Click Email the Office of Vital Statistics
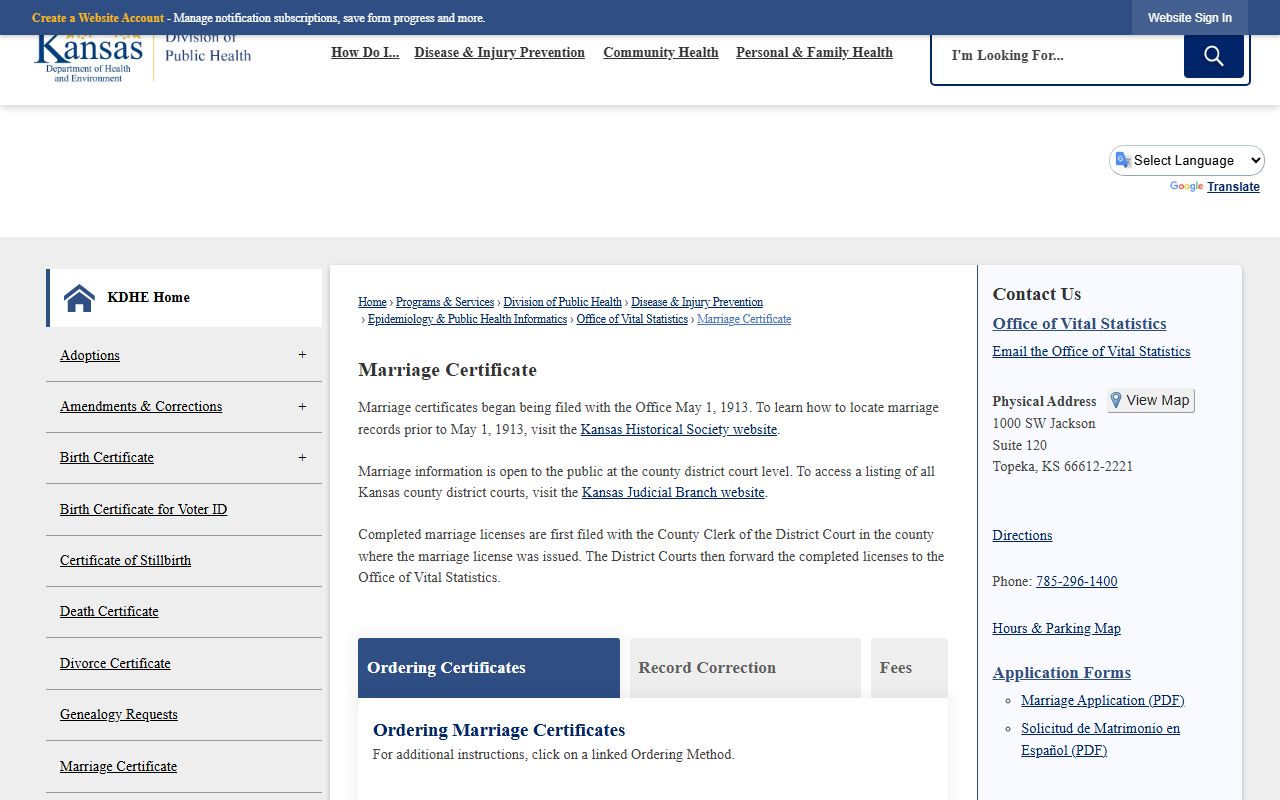This screenshot has height=800, width=1280. click(1091, 351)
